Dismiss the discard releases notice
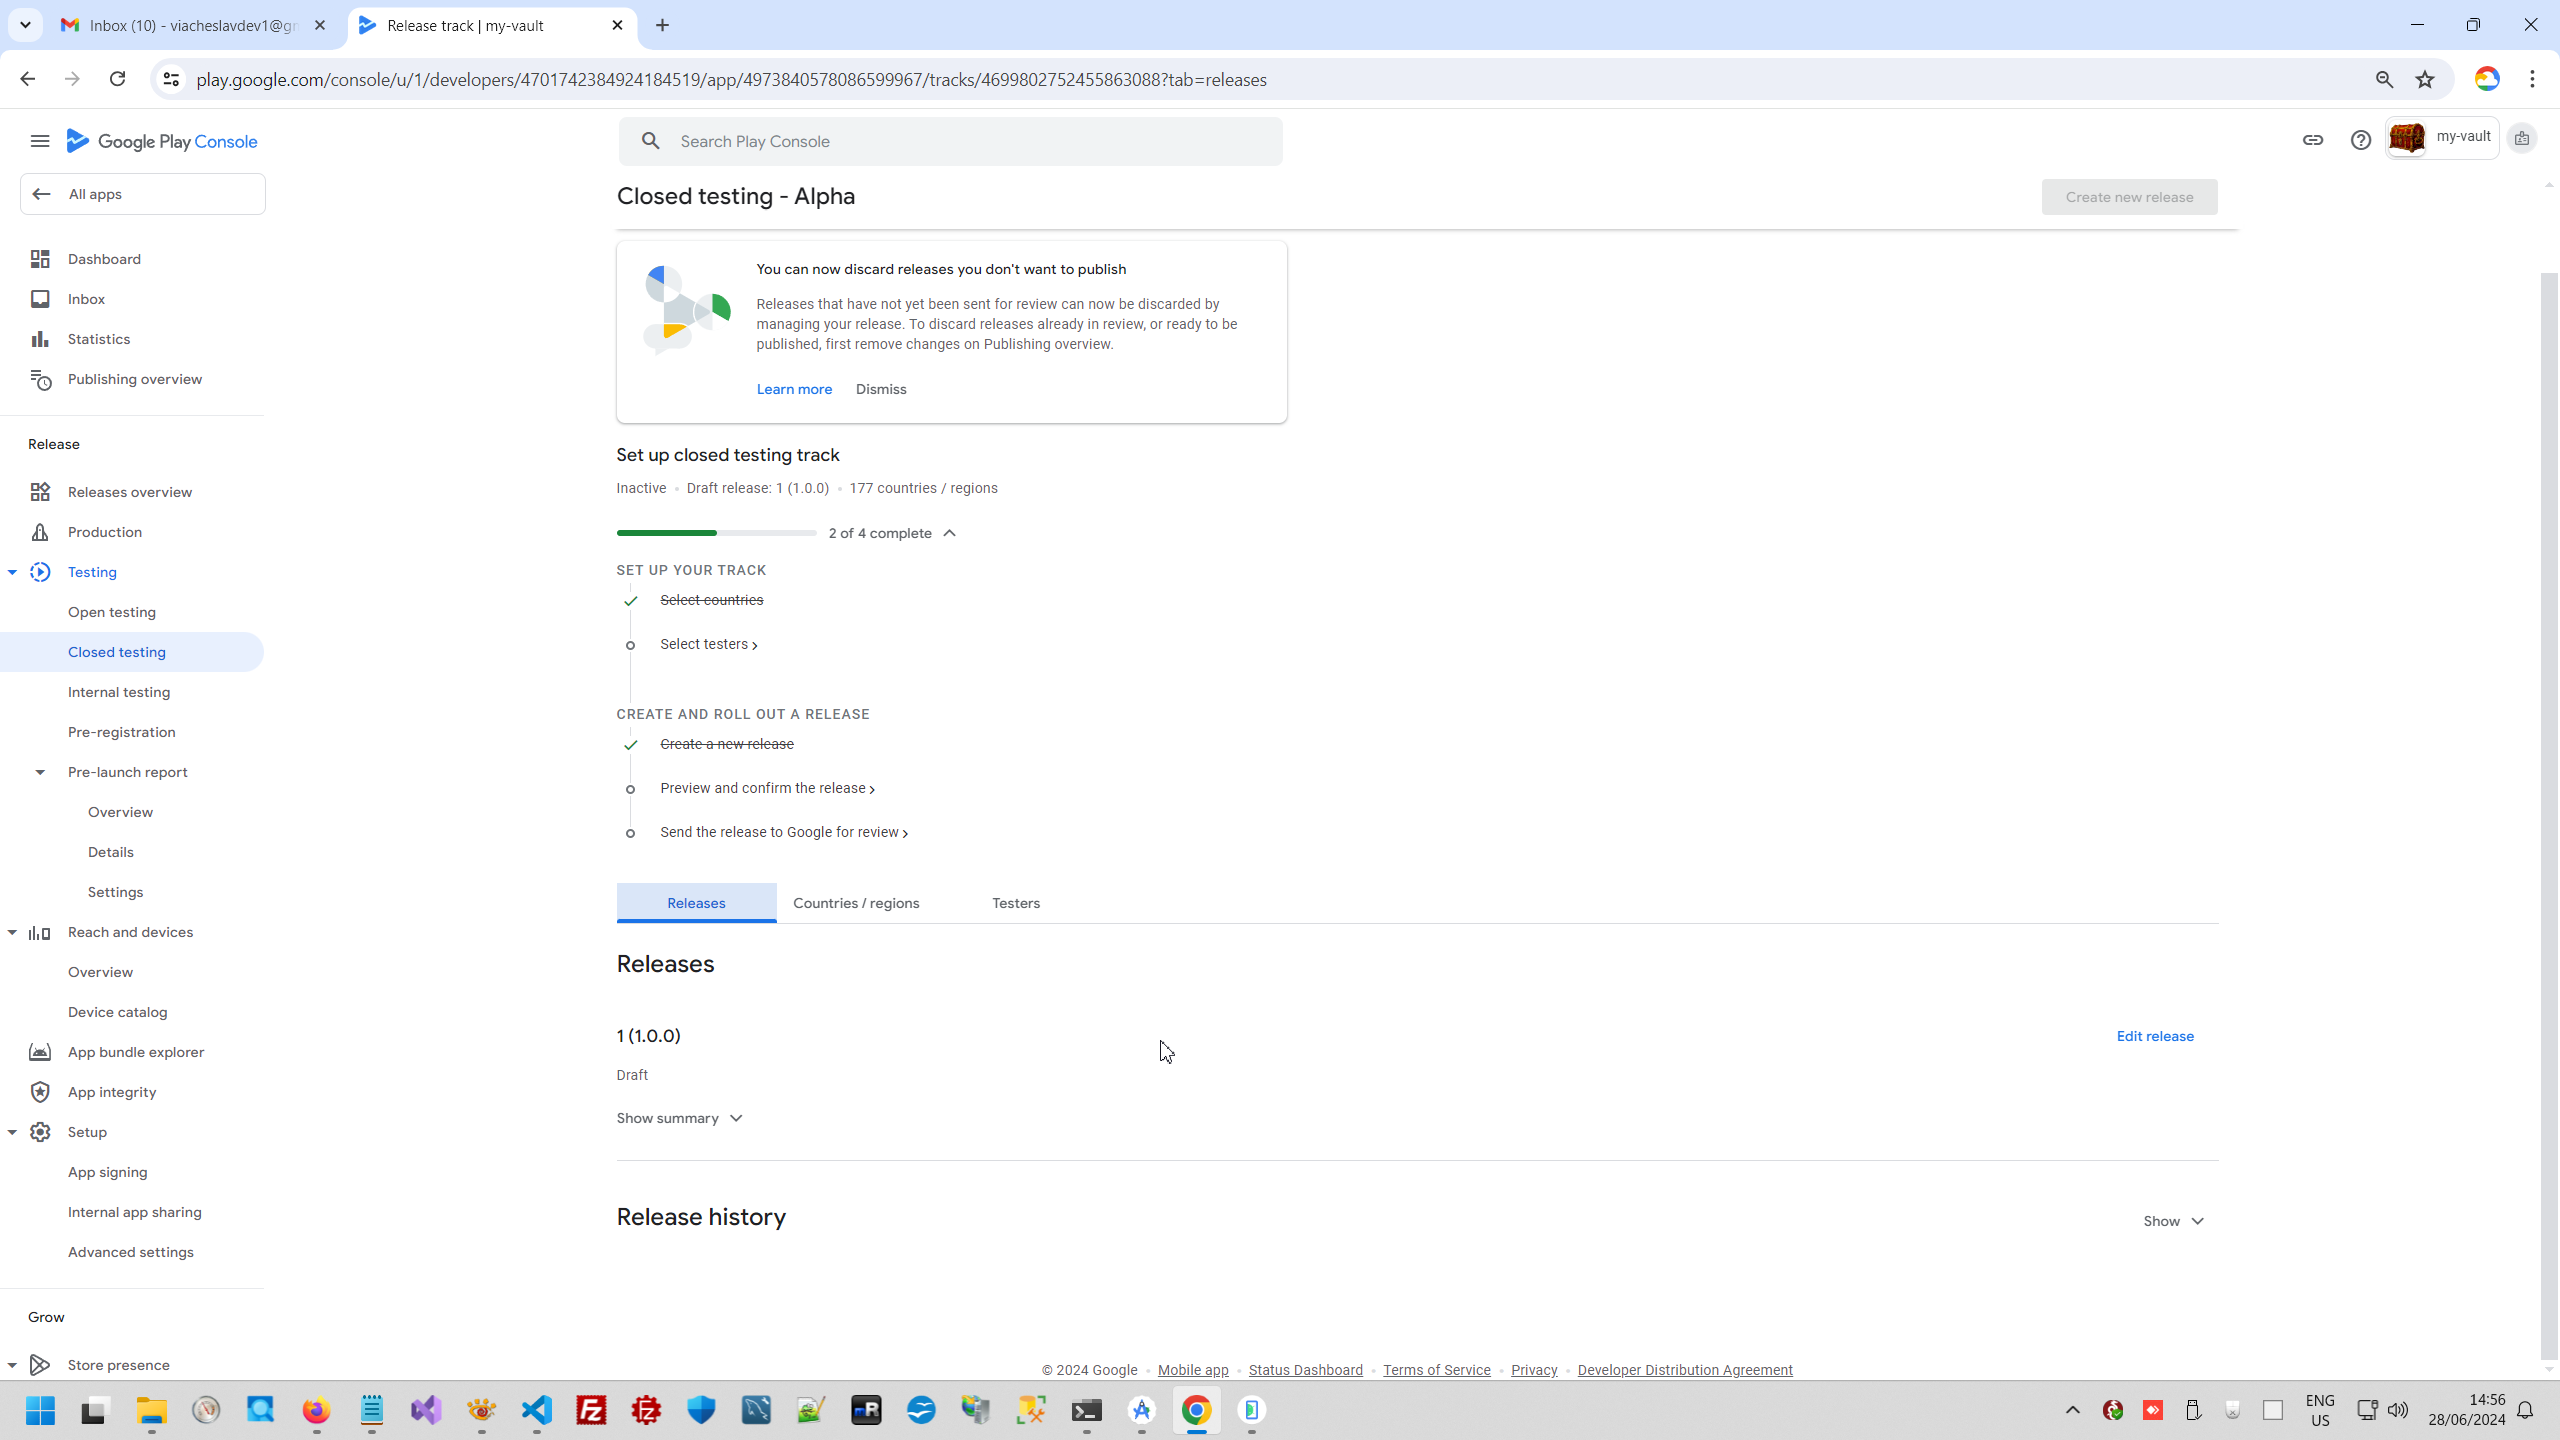 [x=880, y=389]
